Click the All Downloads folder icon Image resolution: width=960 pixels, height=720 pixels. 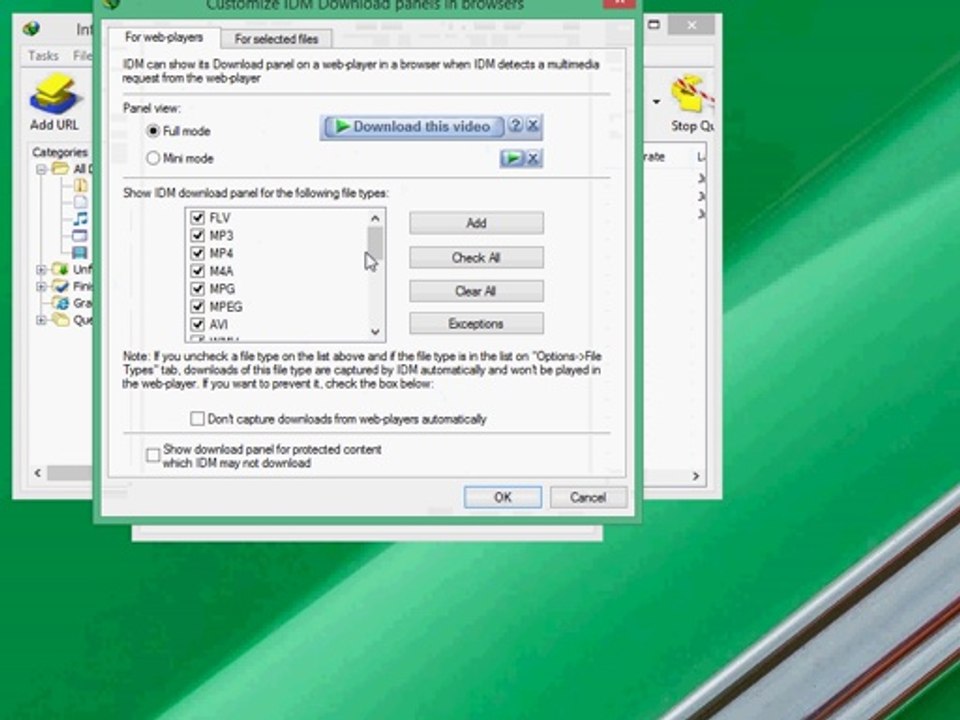pyautogui.click(x=60, y=168)
